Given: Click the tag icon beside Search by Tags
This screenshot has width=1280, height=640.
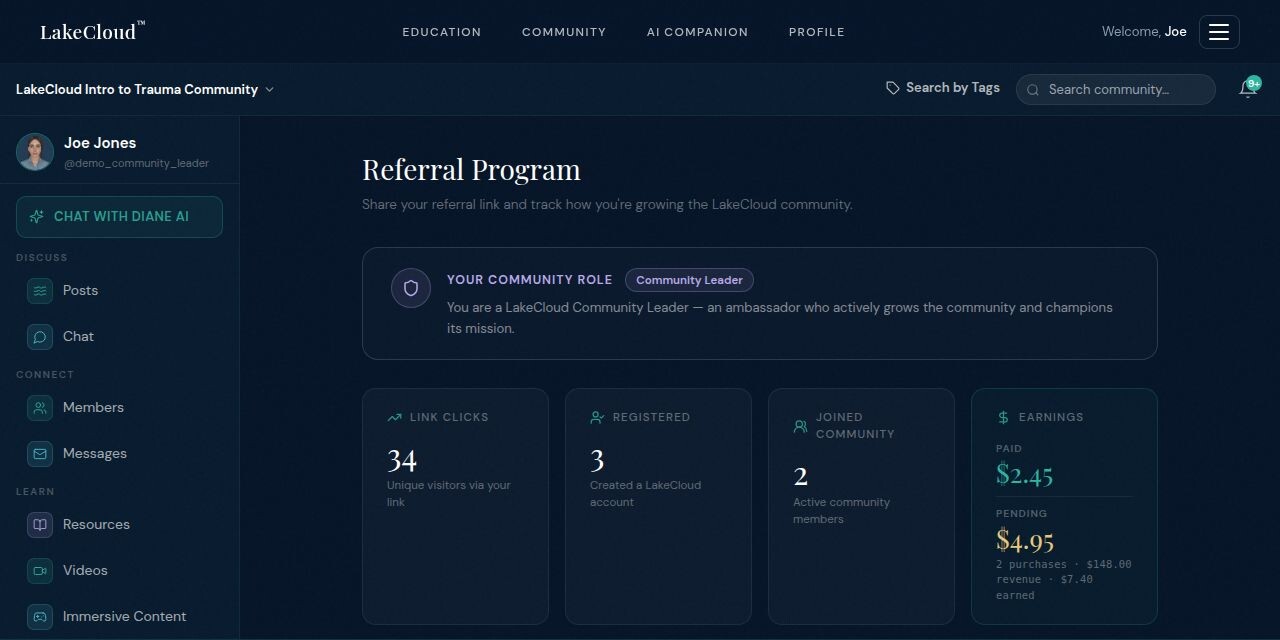Looking at the screenshot, I should pos(893,88).
